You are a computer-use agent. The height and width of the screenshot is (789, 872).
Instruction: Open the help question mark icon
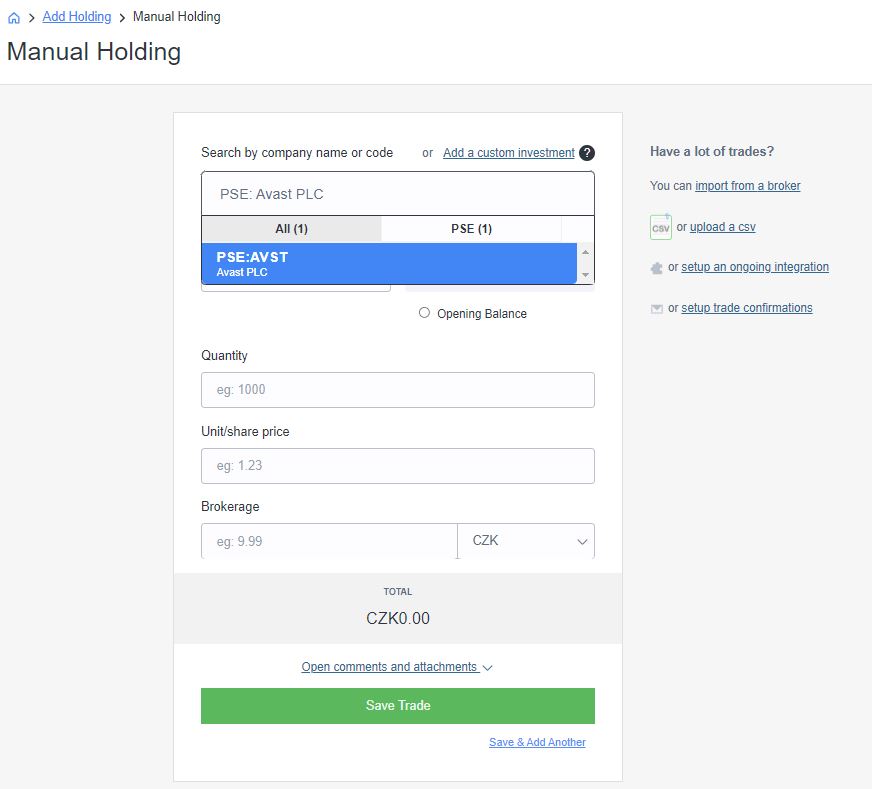[586, 153]
